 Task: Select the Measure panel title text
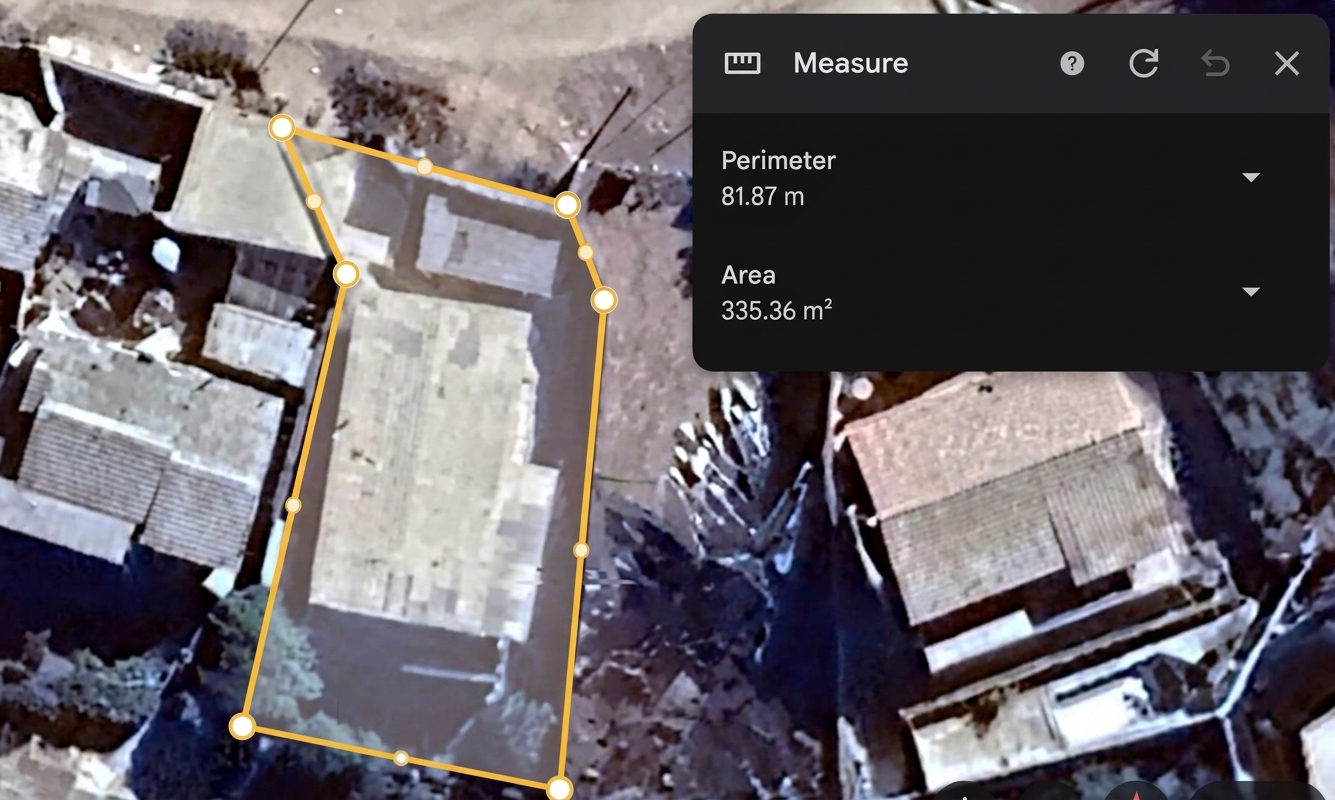(x=851, y=63)
